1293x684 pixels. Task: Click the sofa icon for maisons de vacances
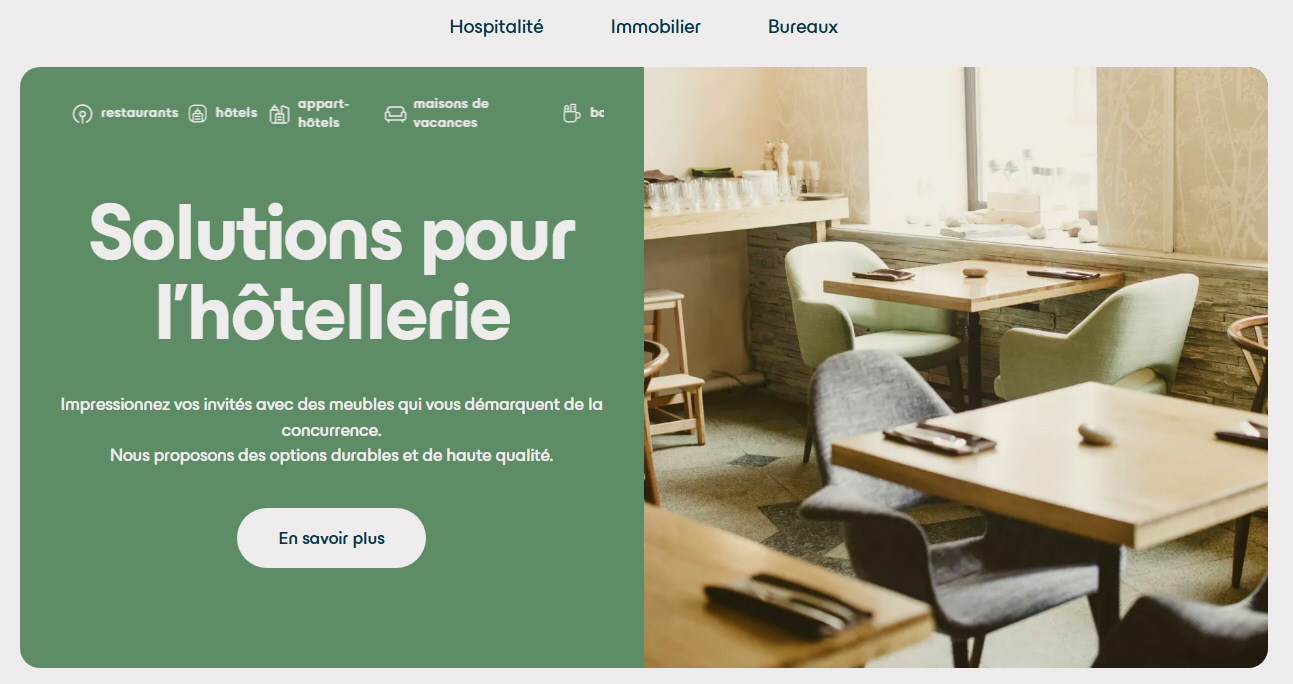395,114
